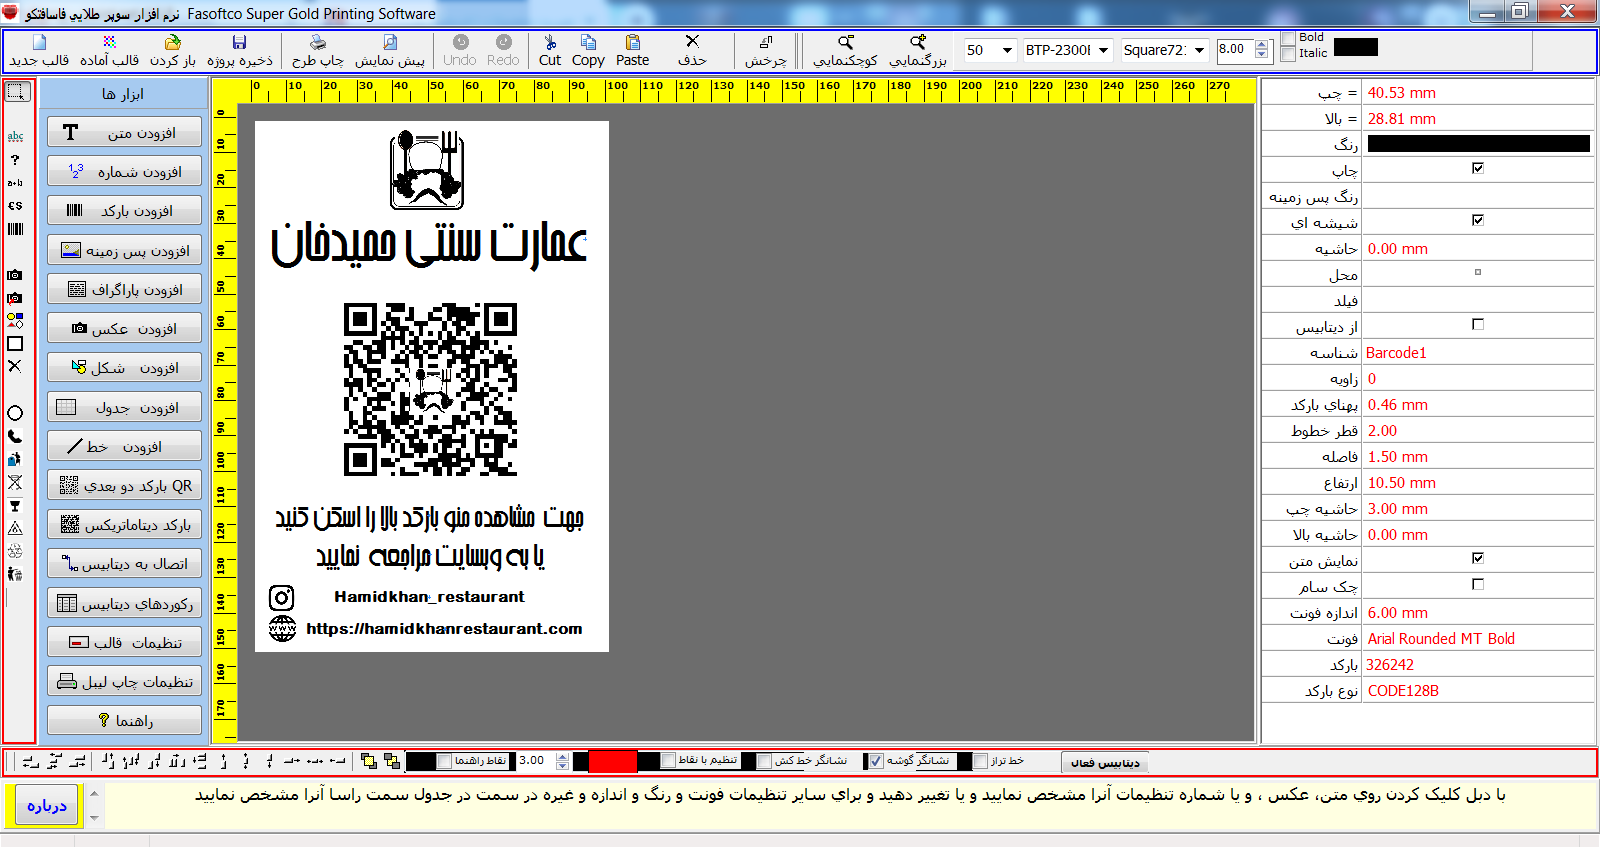Click the محل (position) anchor selector
Screen dimensions: 1600x847
pos(1478,272)
